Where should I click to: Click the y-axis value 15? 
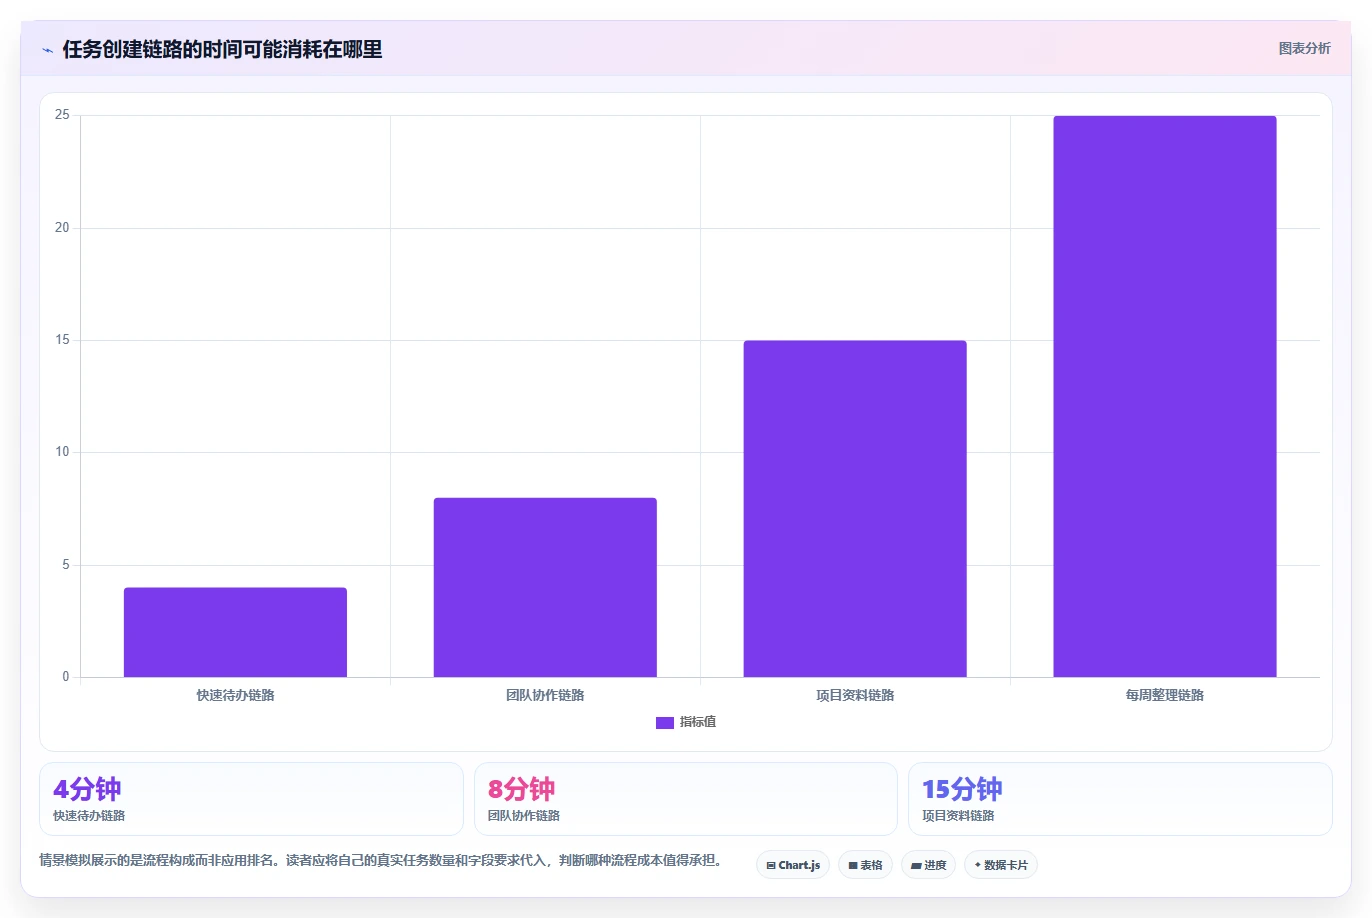pos(62,340)
